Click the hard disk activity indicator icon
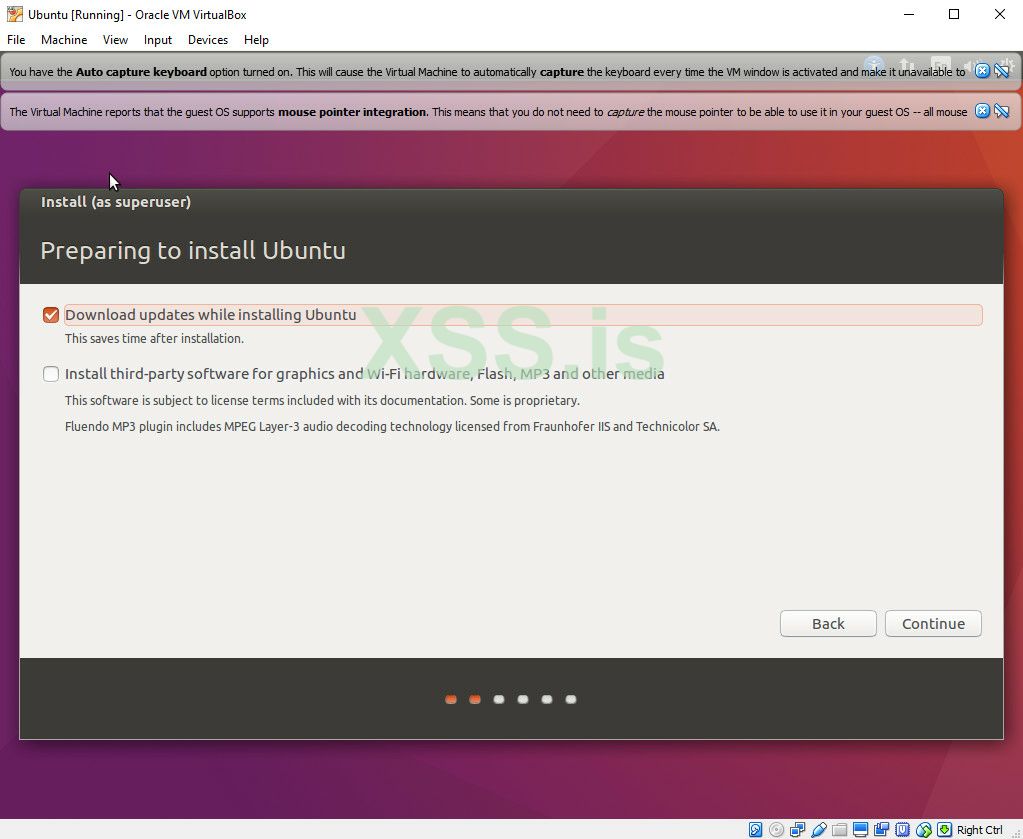 click(756, 829)
